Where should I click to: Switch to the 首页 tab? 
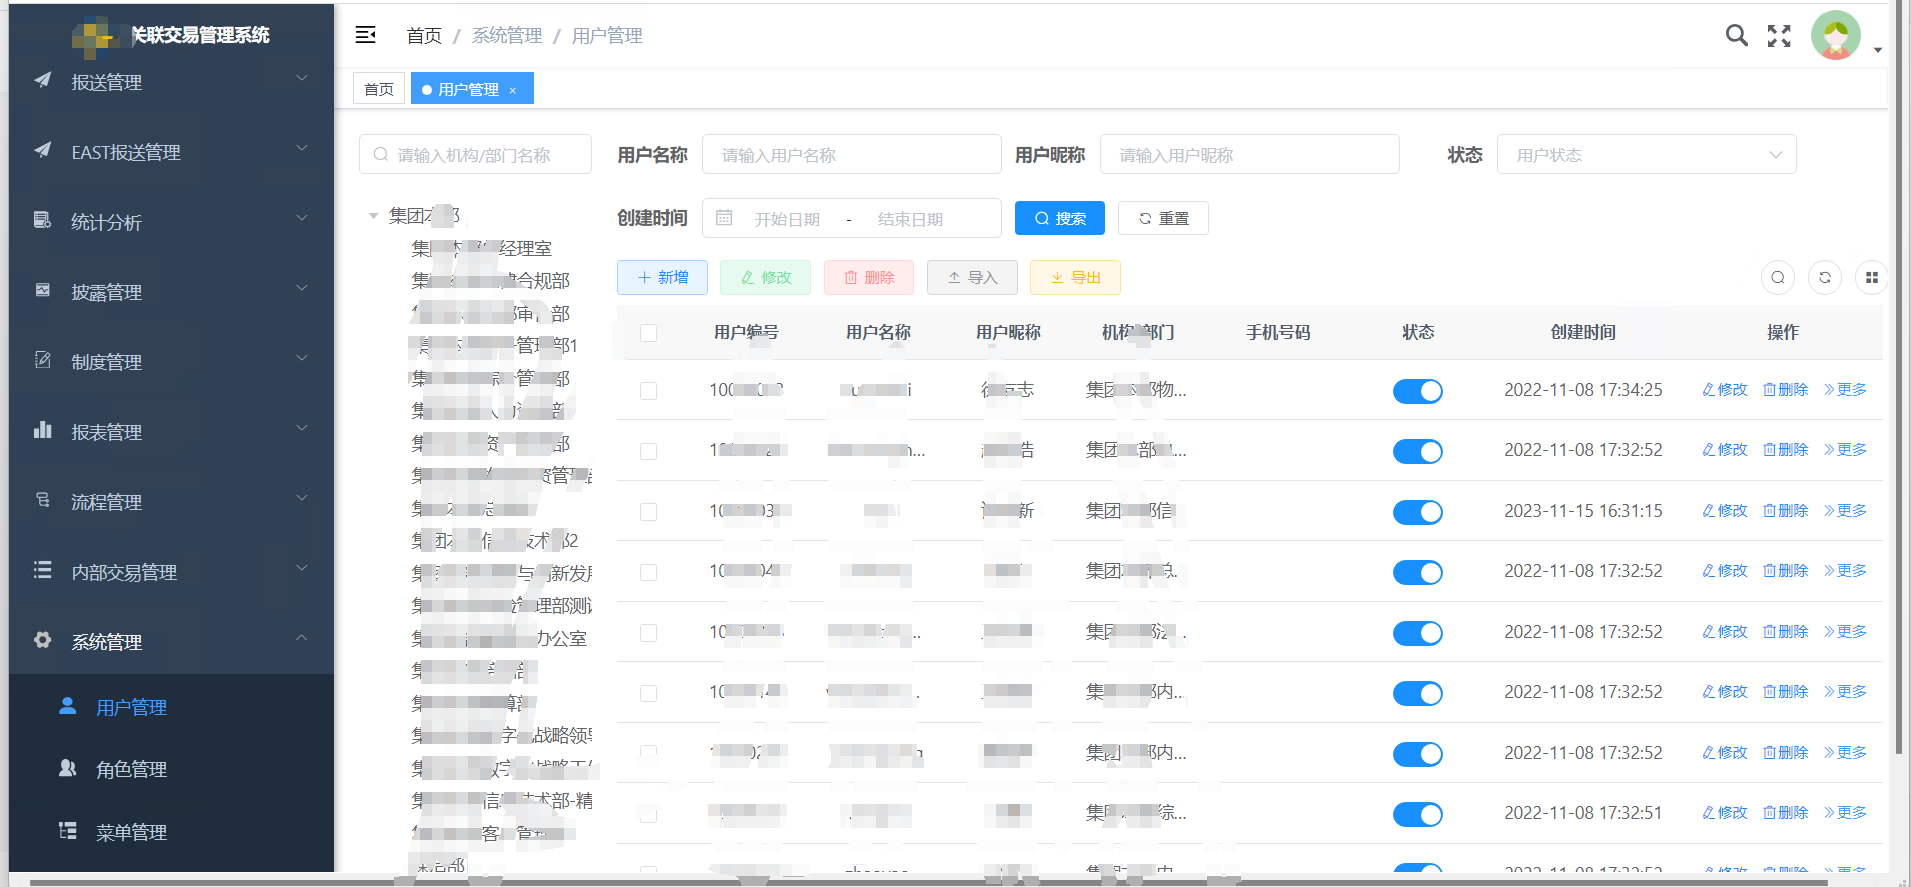click(x=379, y=89)
